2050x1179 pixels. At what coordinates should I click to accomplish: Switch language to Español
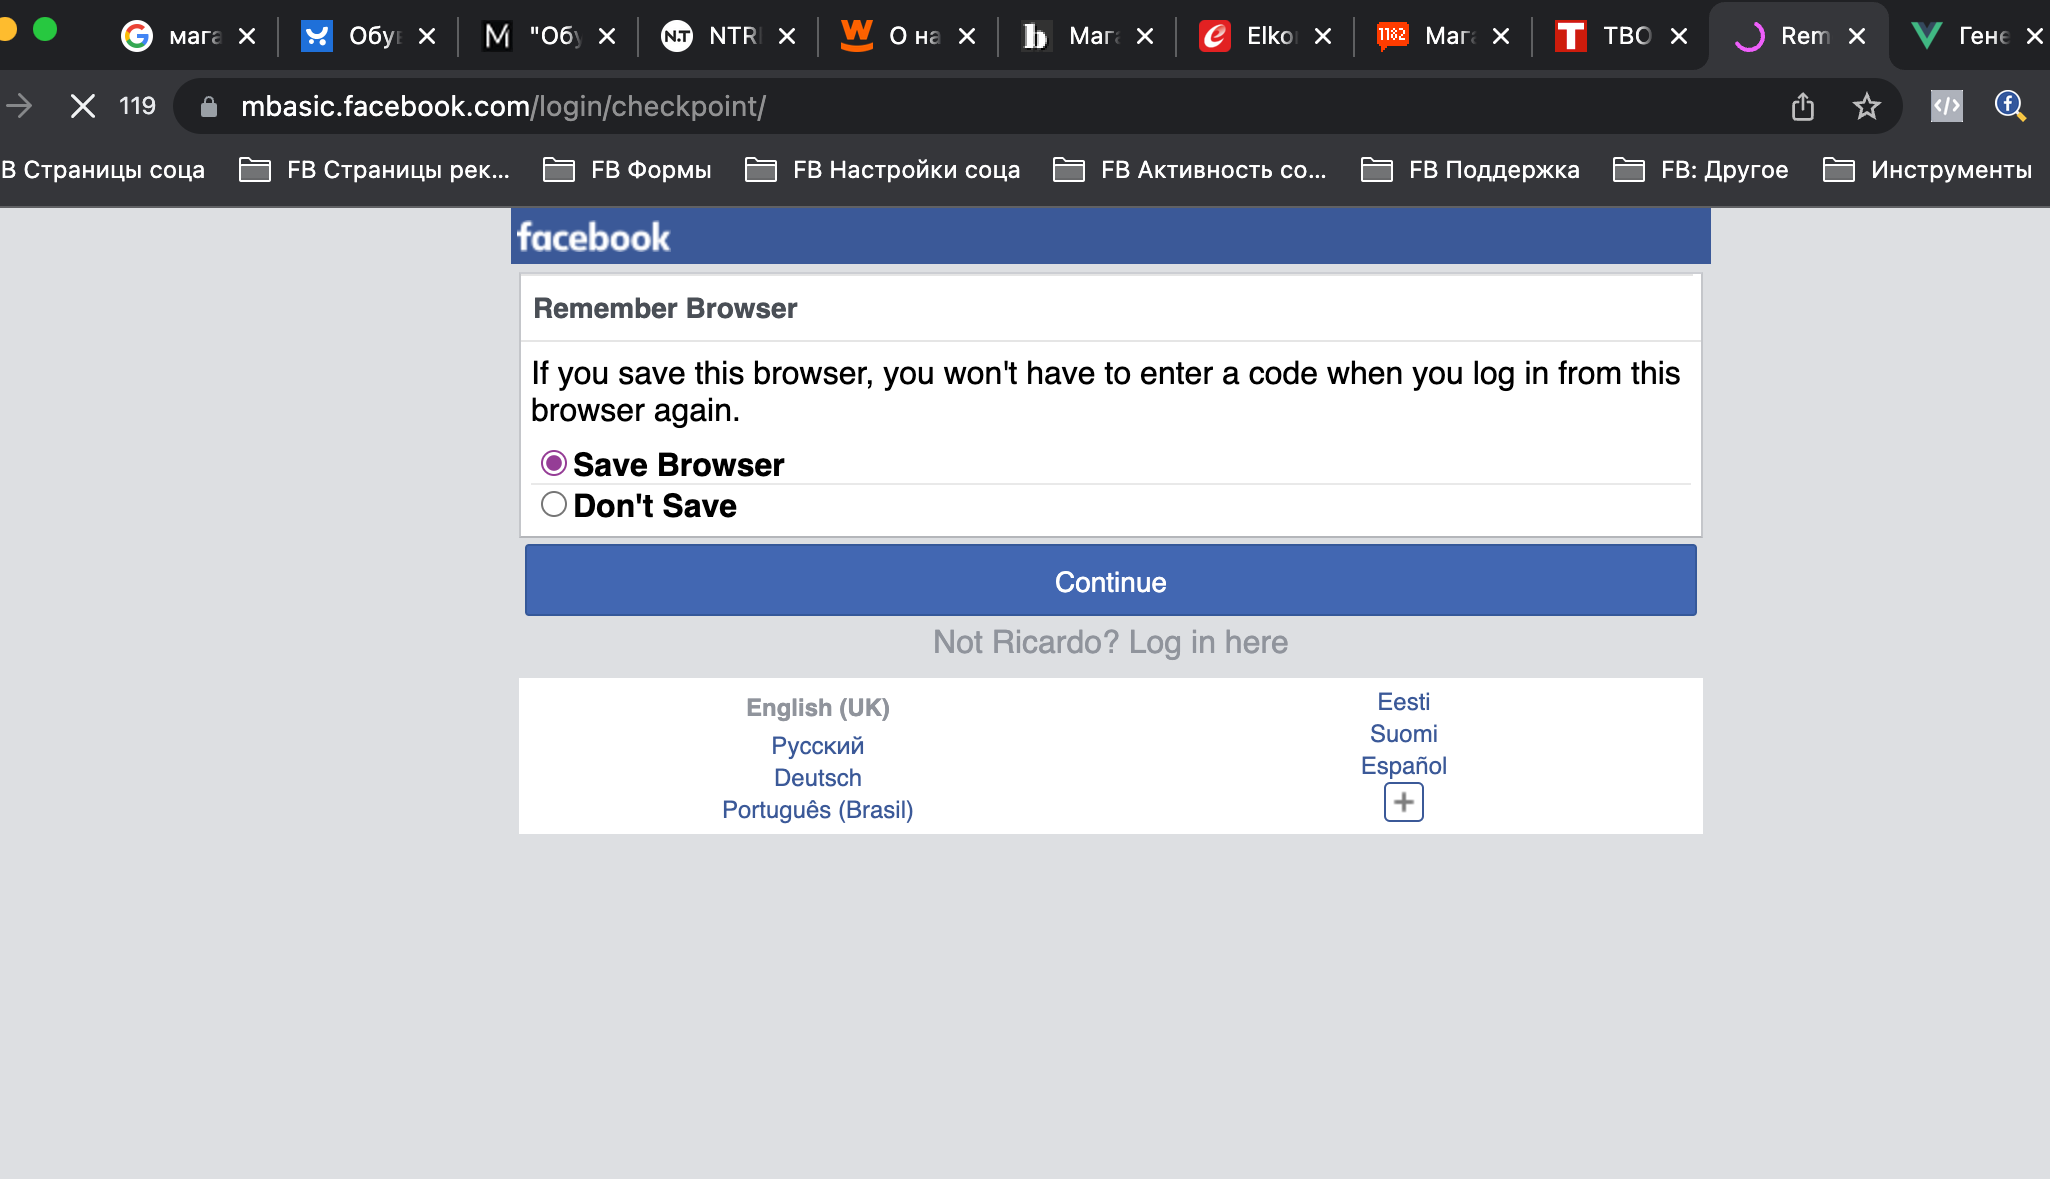[x=1403, y=766]
